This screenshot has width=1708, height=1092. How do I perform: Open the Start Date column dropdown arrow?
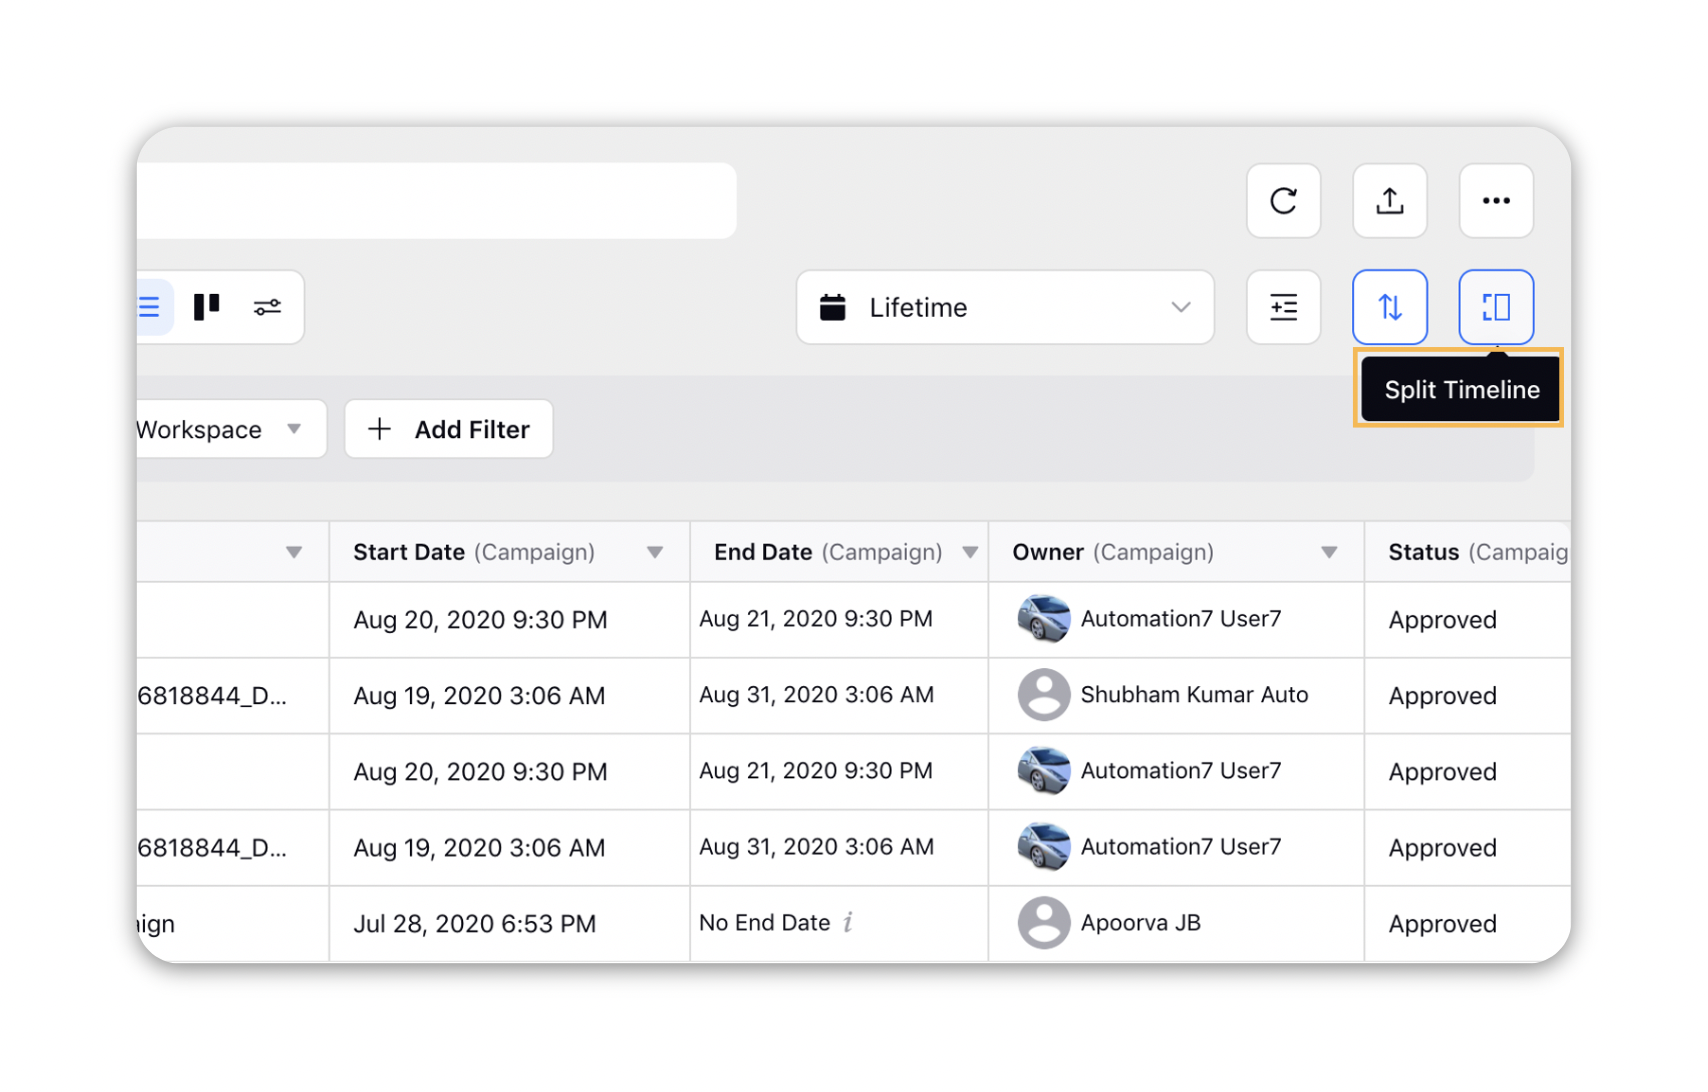coord(655,552)
